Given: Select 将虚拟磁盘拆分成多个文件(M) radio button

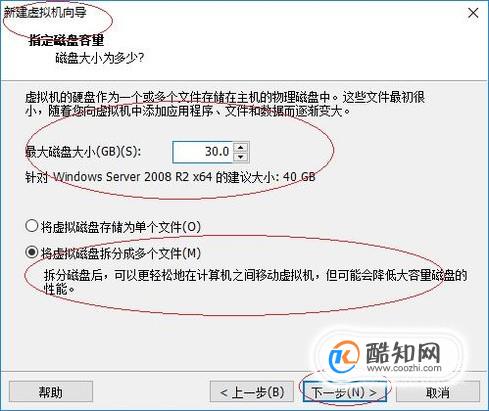Looking at the screenshot, I should click(31, 252).
